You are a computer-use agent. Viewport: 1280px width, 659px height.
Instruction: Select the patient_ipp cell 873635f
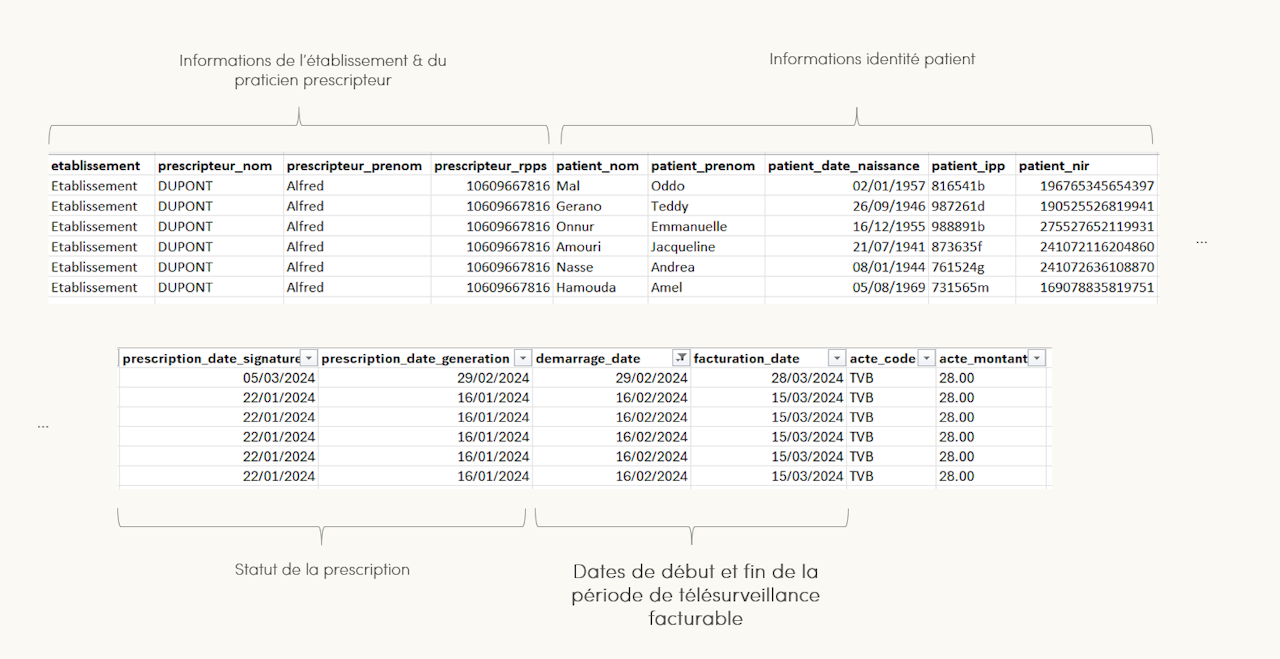[972, 247]
